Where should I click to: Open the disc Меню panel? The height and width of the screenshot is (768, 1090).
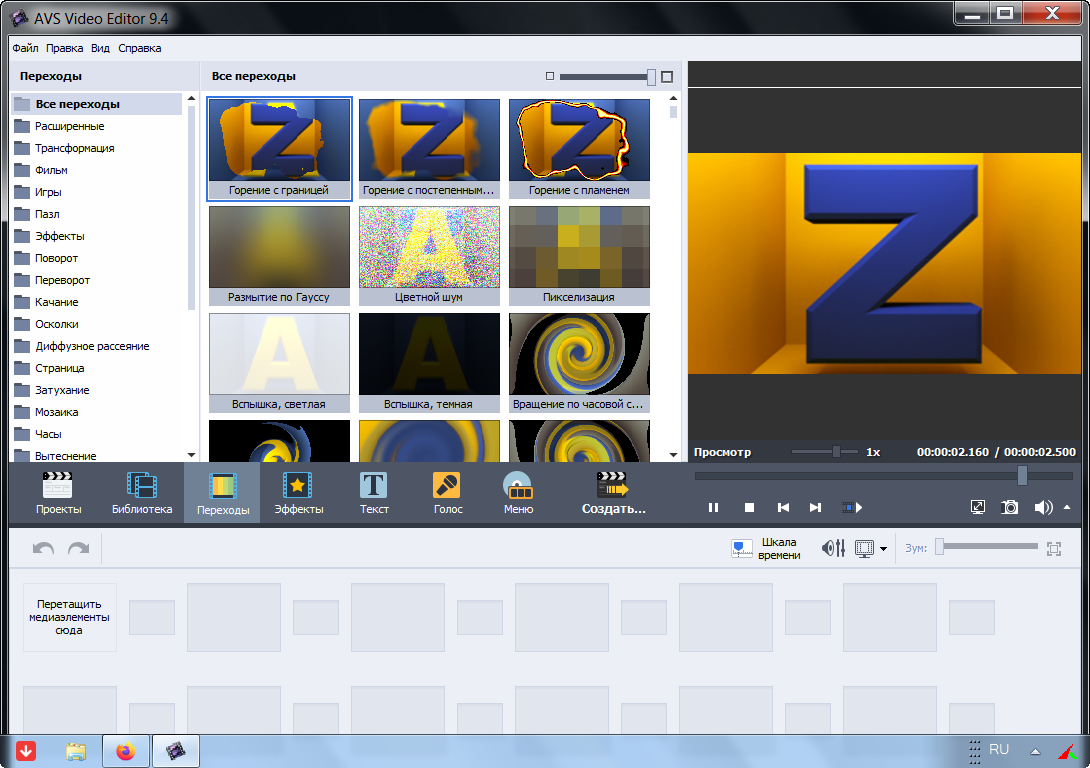coord(518,493)
